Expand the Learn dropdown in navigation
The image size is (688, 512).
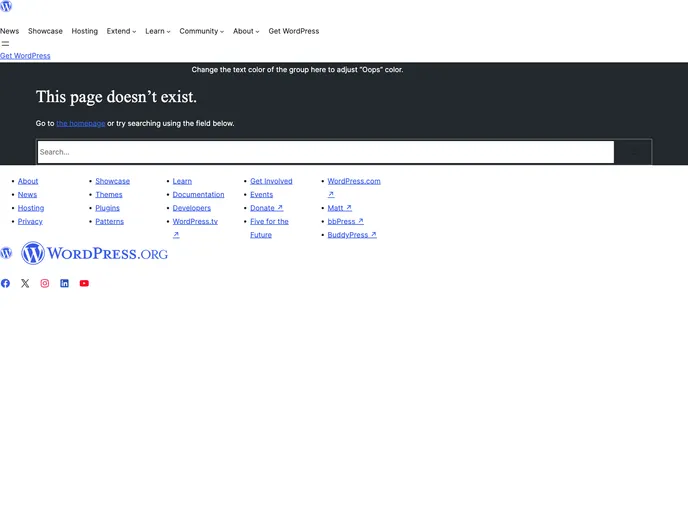point(158,31)
